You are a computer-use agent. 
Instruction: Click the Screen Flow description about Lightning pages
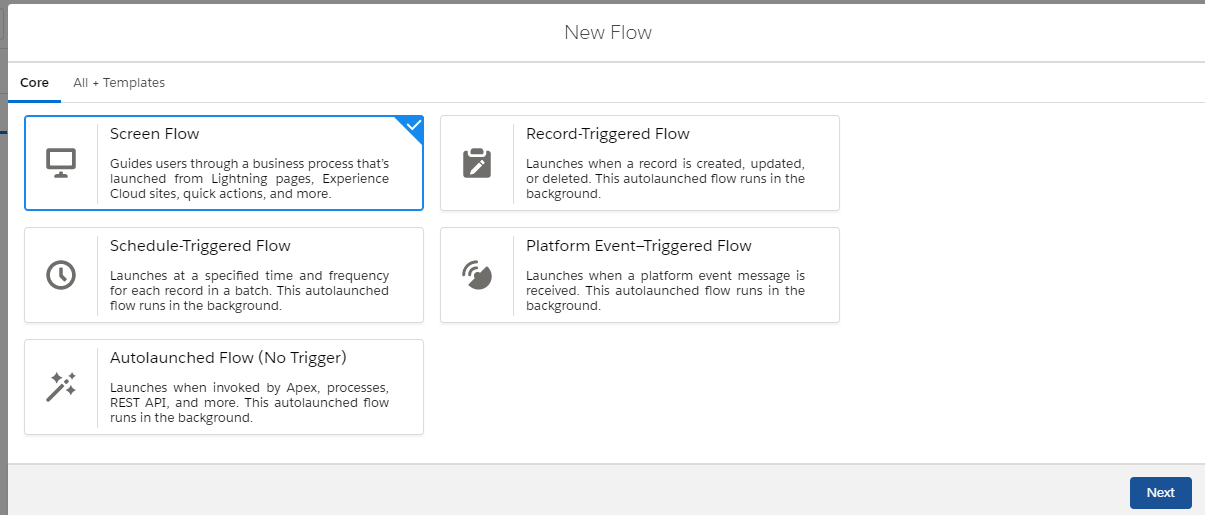click(x=249, y=179)
